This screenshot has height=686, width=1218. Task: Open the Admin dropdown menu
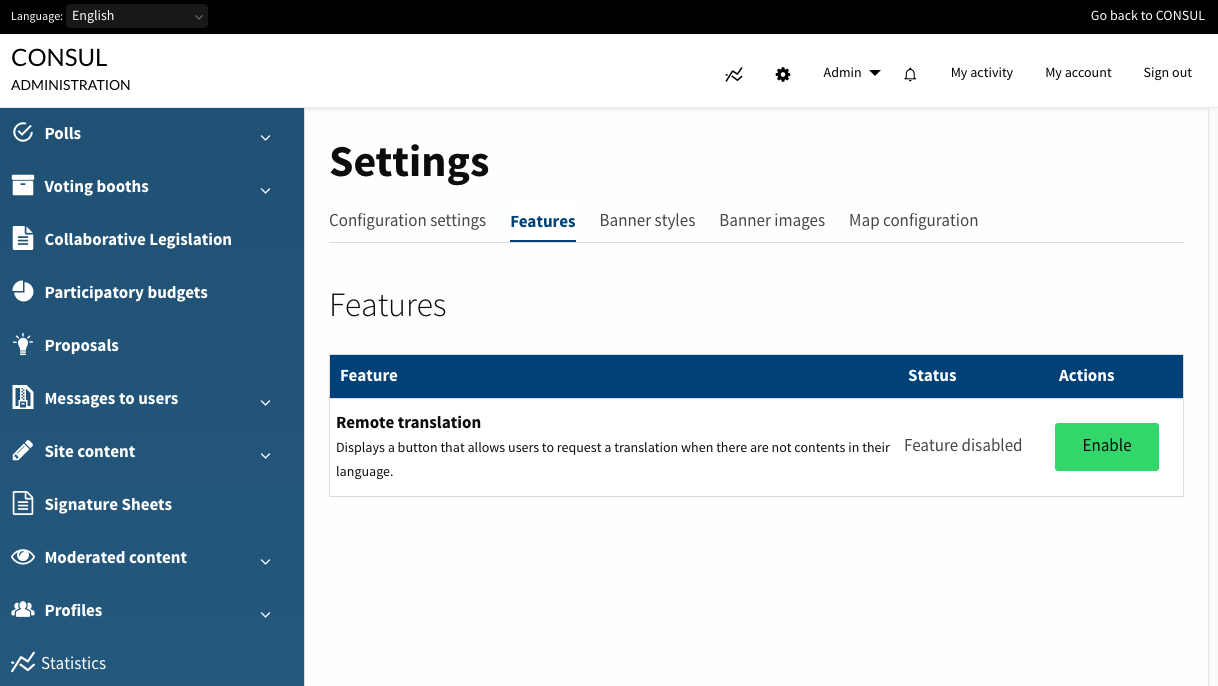pos(851,72)
